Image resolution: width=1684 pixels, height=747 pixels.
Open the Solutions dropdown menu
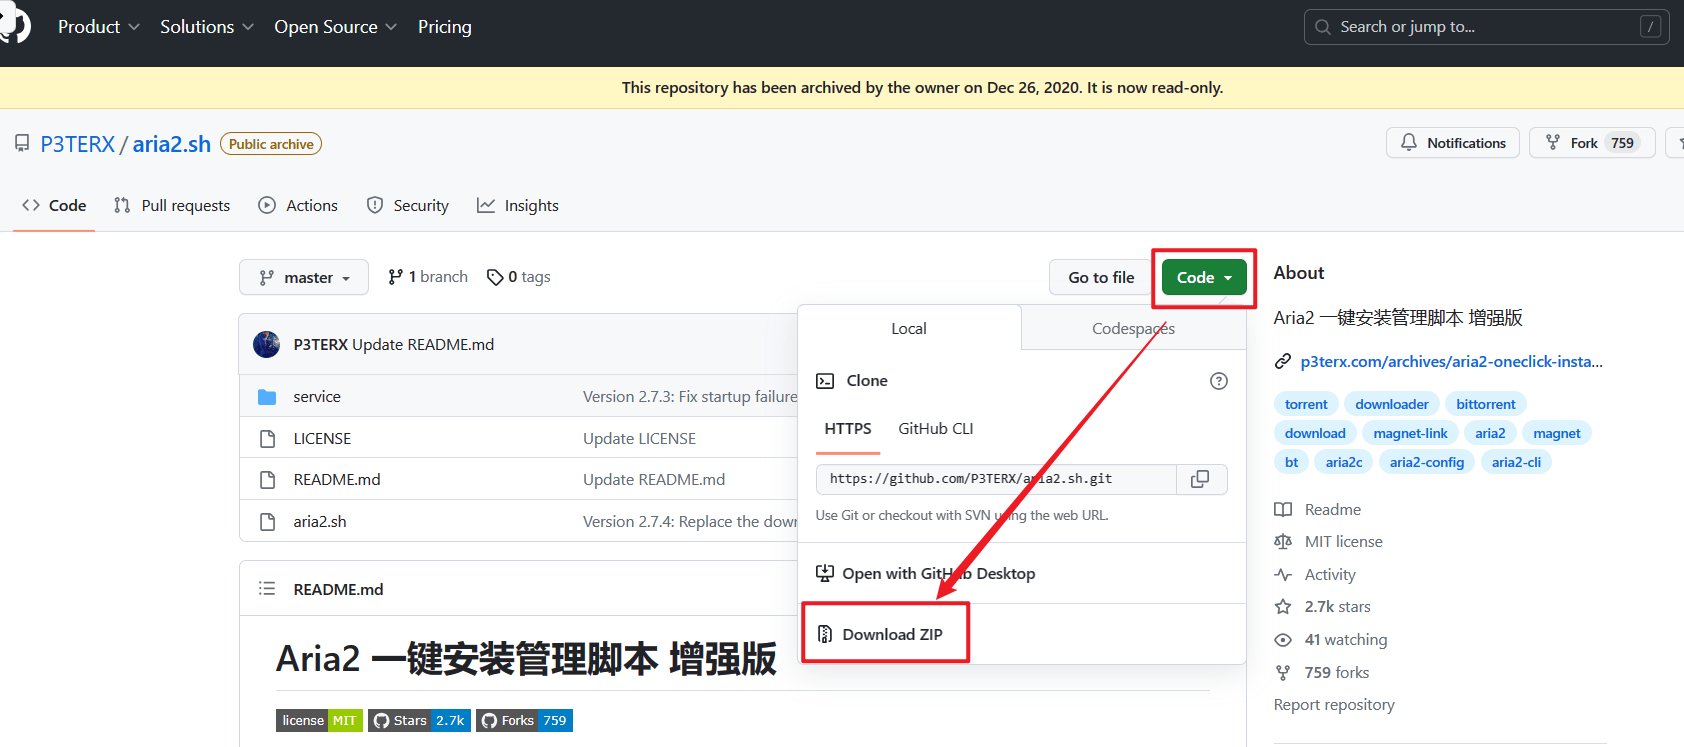tap(207, 27)
